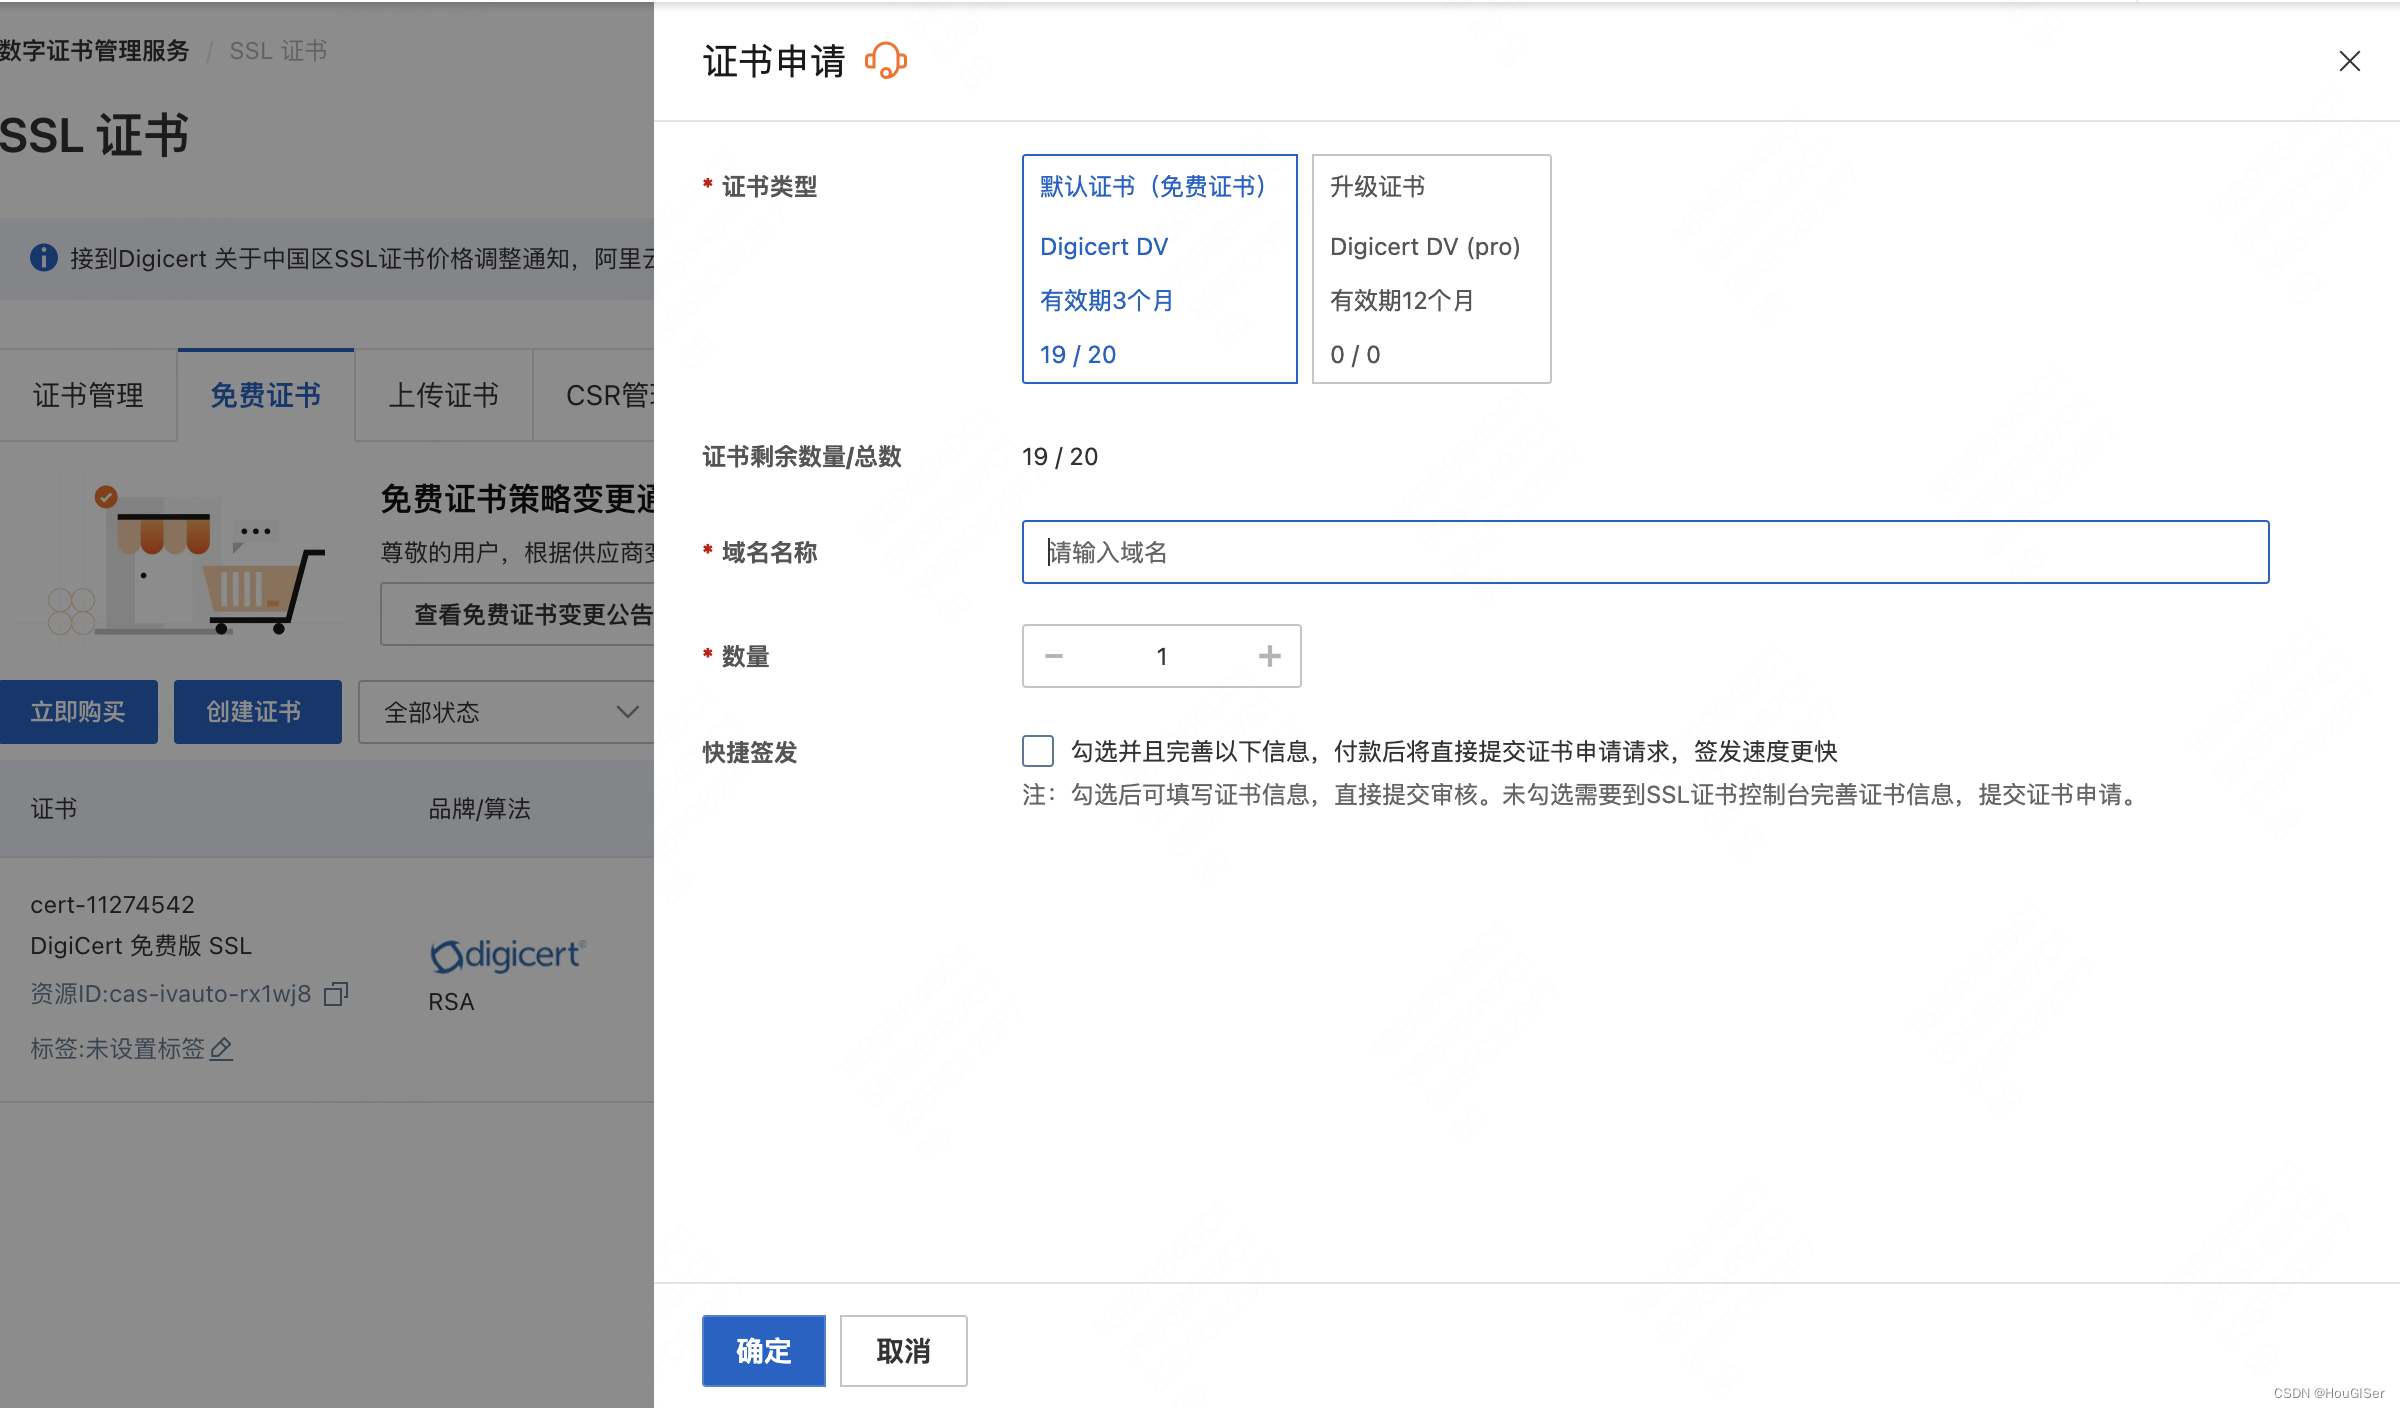Copy resource ID with the copy icon
The image size is (2400, 1408).
tap(336, 994)
